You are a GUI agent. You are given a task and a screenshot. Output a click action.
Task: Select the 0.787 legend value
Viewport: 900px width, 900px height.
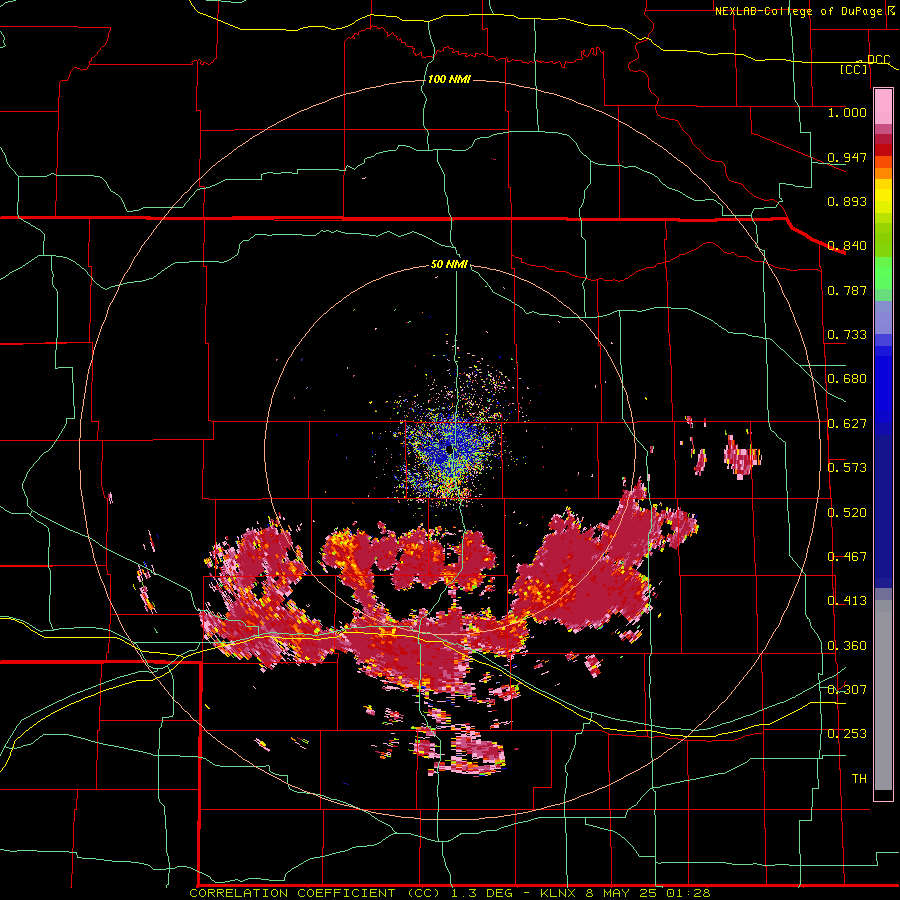(x=847, y=290)
